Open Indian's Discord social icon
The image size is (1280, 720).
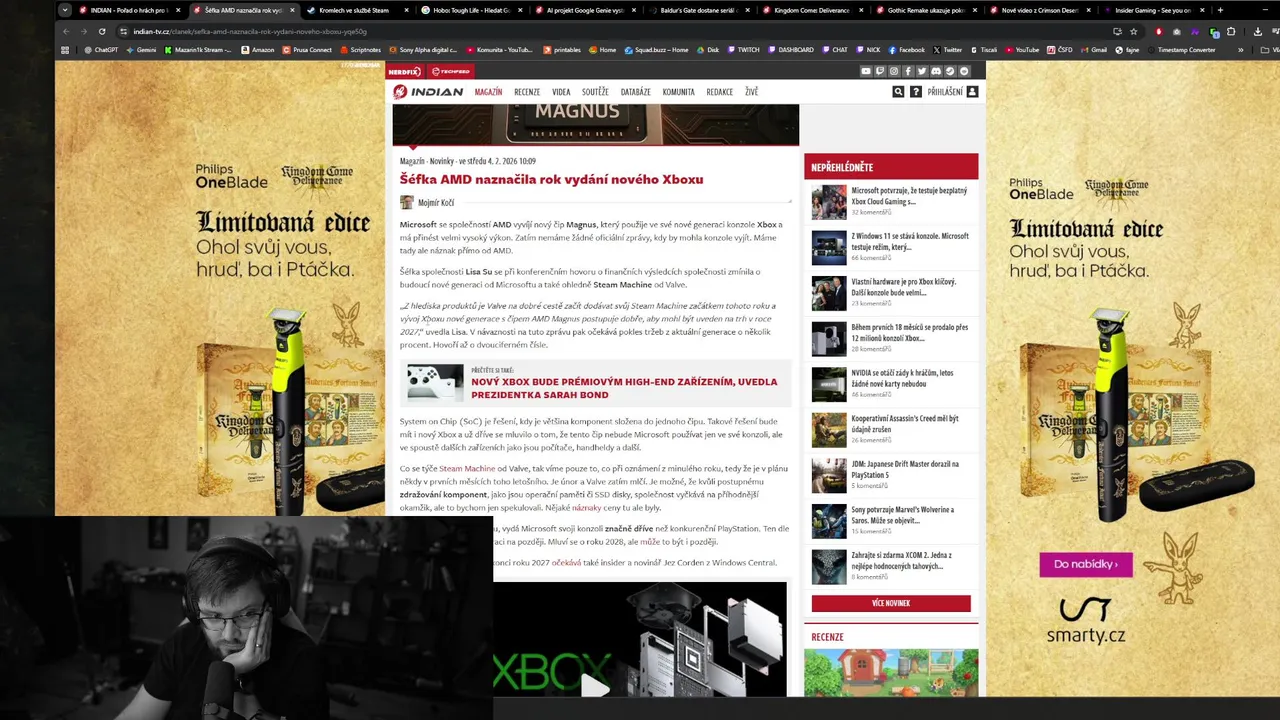coord(936,71)
